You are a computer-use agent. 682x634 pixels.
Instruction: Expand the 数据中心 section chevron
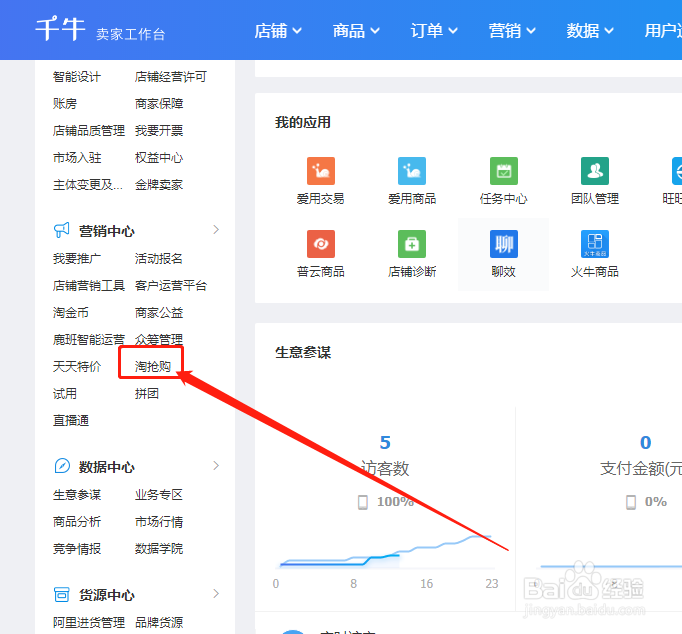216,466
